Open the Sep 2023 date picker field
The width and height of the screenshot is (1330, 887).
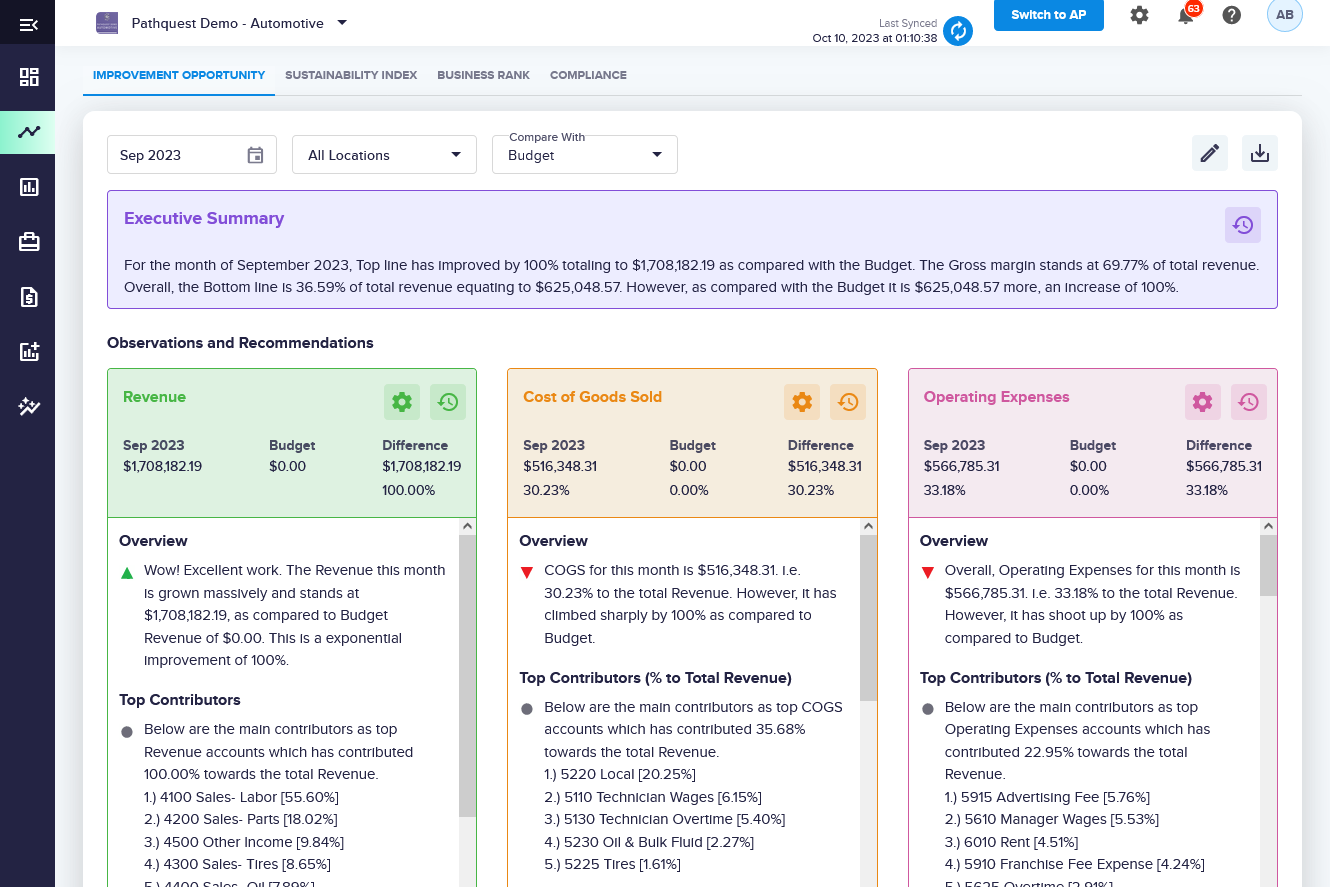191,154
